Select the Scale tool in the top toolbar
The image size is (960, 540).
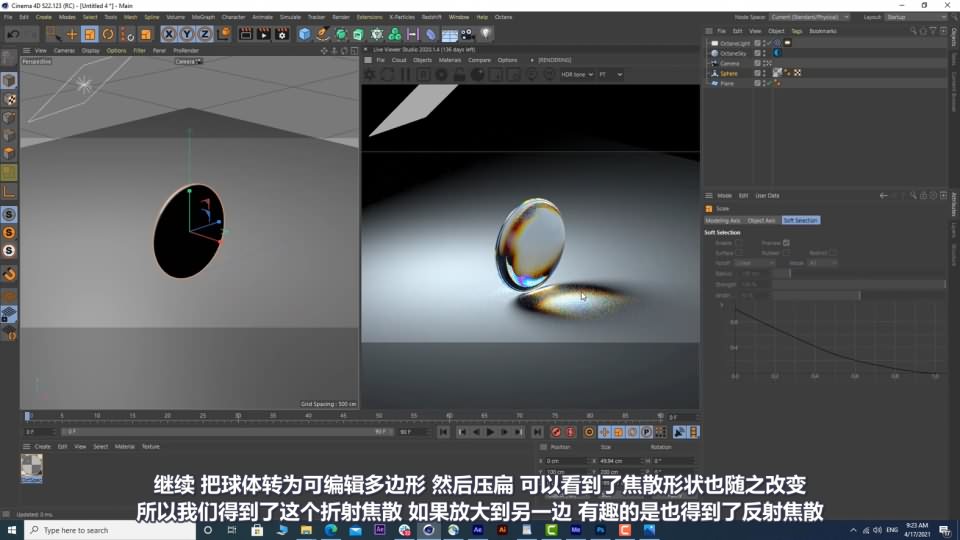point(90,34)
